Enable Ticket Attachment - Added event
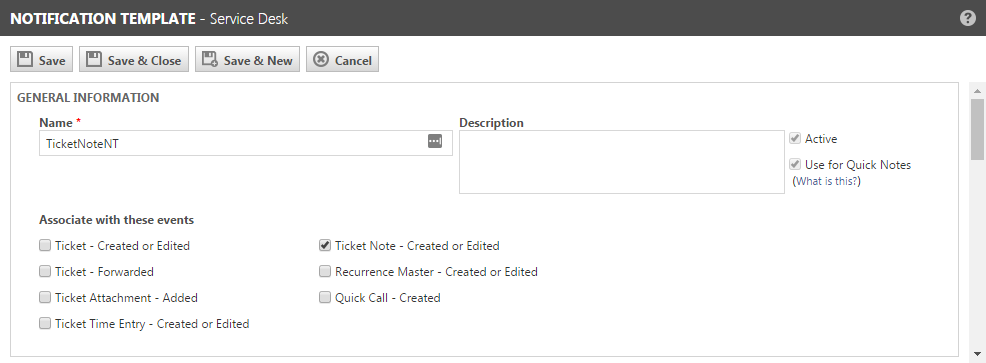The height and width of the screenshot is (363, 986). click(x=45, y=298)
